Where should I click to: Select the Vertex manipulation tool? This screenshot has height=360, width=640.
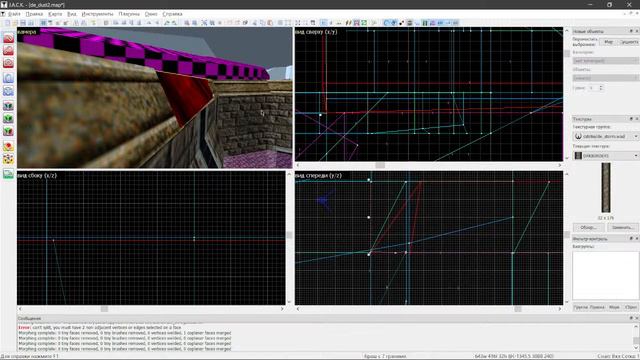pyautogui.click(x=8, y=159)
